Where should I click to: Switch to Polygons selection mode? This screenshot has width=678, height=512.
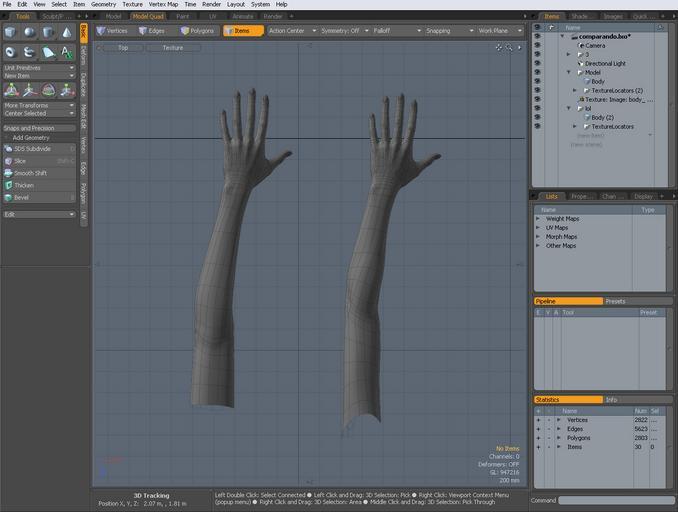pyautogui.click(x=197, y=31)
